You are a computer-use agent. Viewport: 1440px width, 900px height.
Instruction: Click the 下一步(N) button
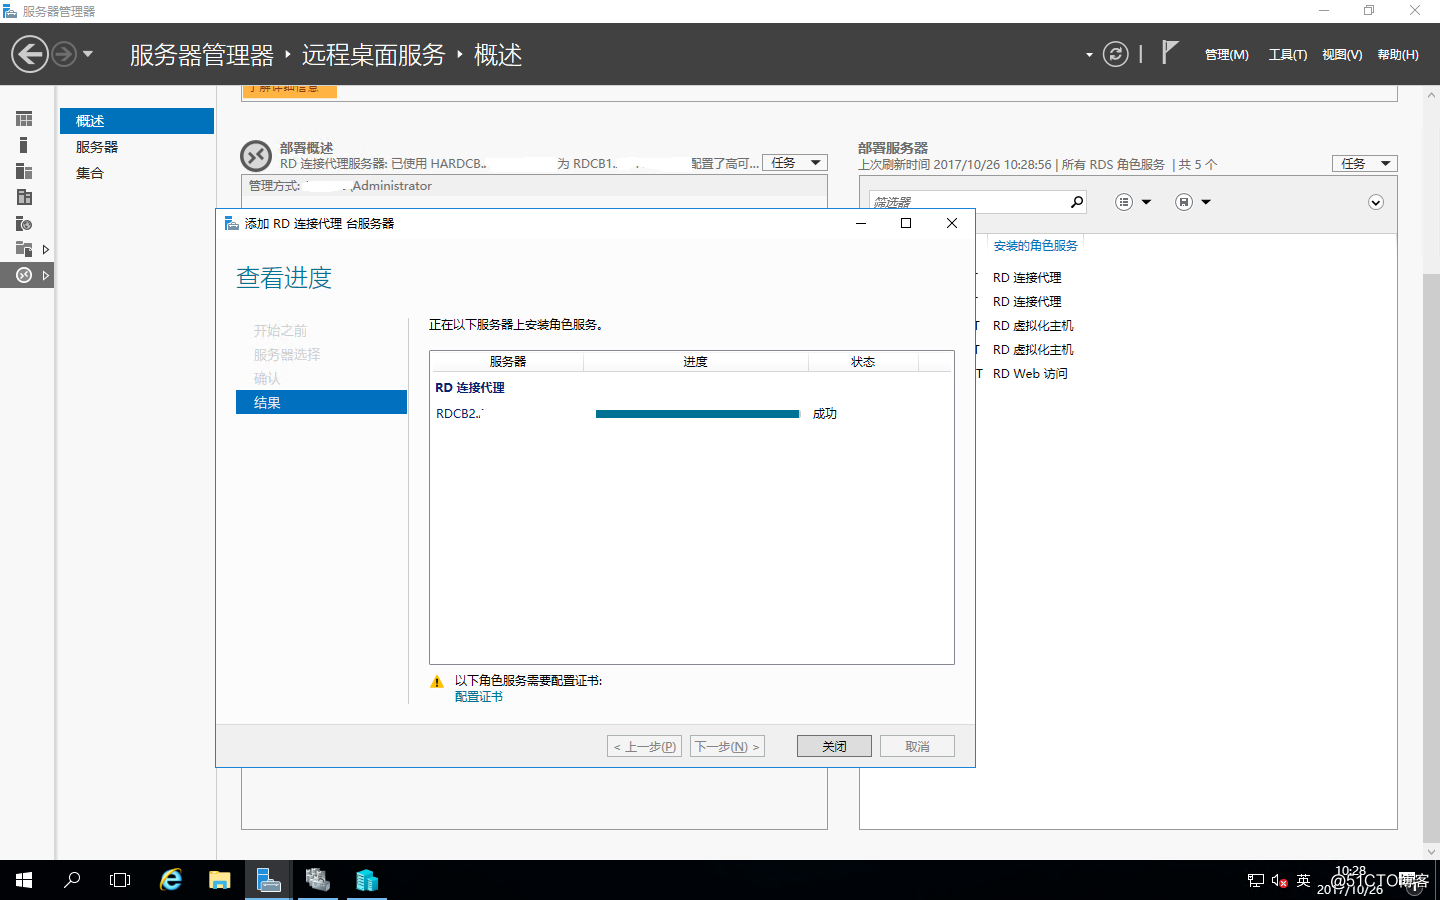coord(727,746)
